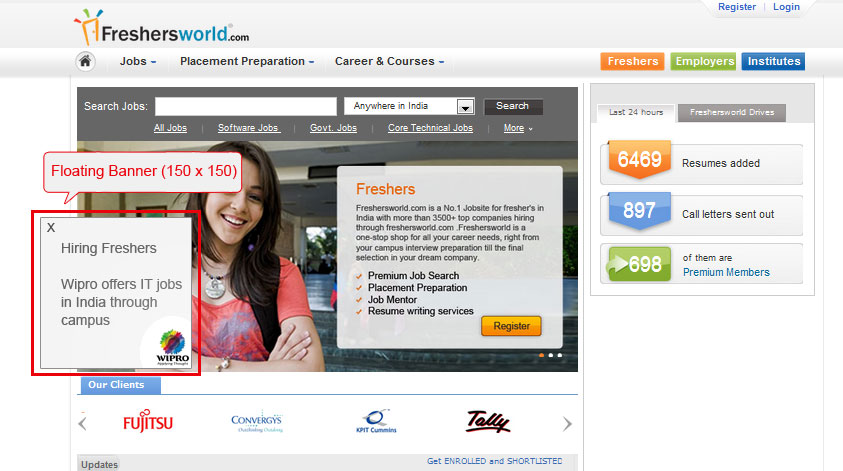This screenshot has width=843, height=471.
Task: Click the Convergys client logo
Action: (256, 423)
